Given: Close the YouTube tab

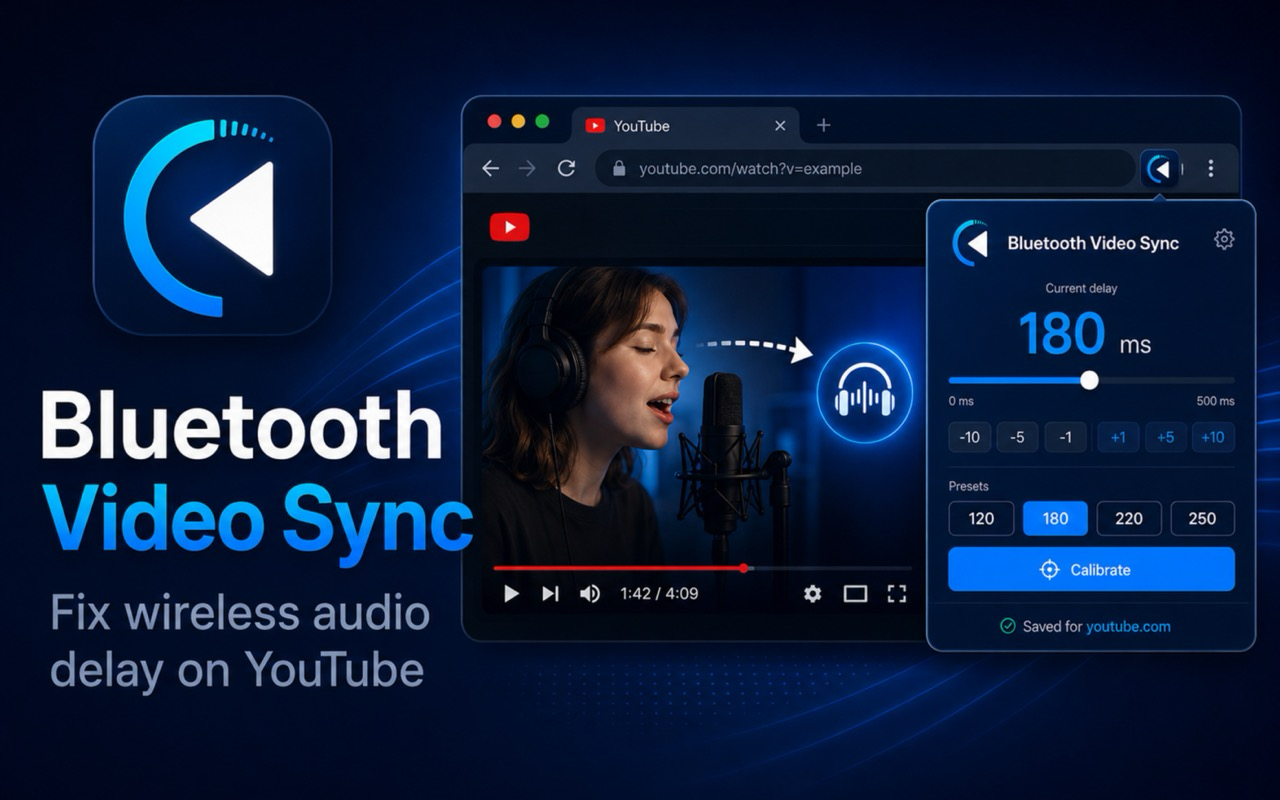Looking at the screenshot, I should [x=780, y=126].
